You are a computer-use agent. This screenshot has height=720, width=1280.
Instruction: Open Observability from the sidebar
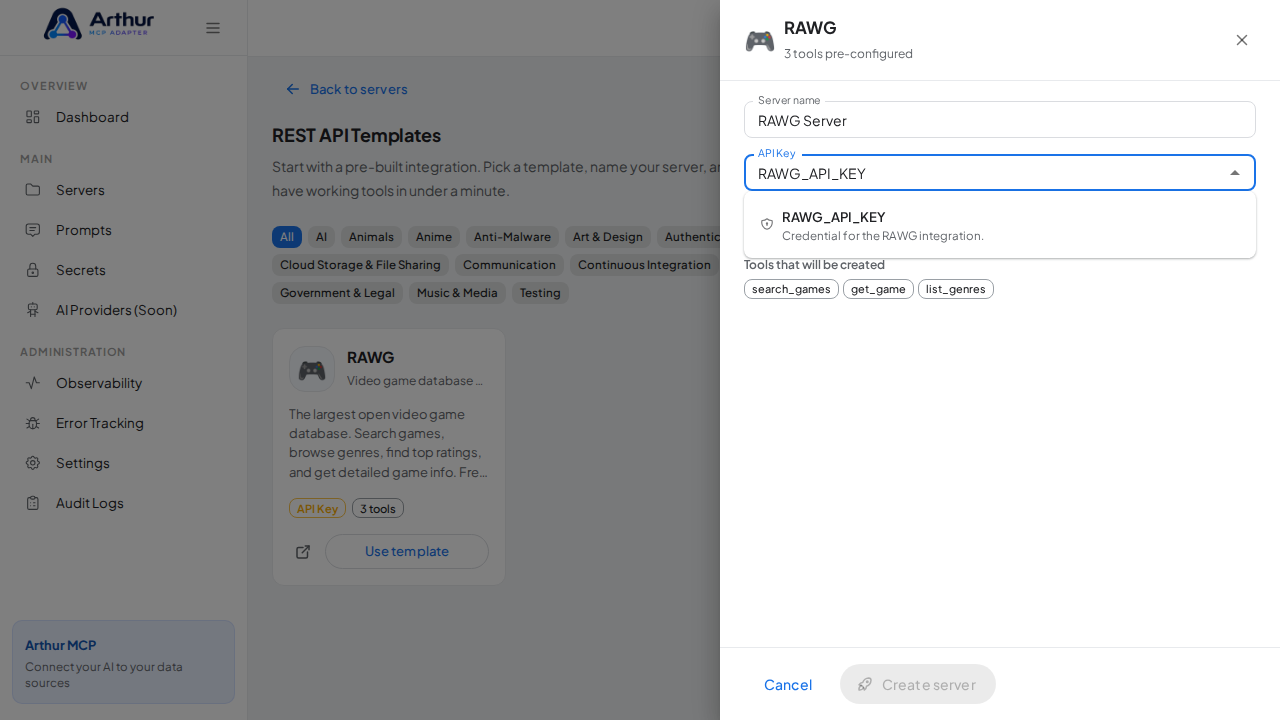124,383
